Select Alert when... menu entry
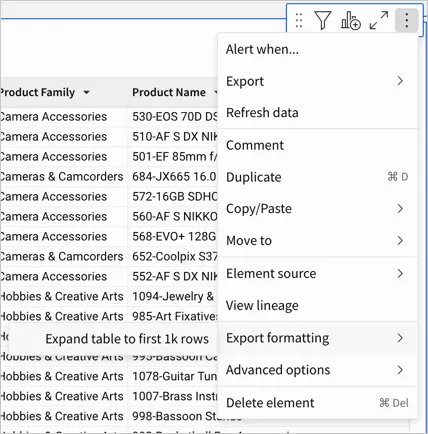This screenshot has width=428, height=434. pos(318,49)
